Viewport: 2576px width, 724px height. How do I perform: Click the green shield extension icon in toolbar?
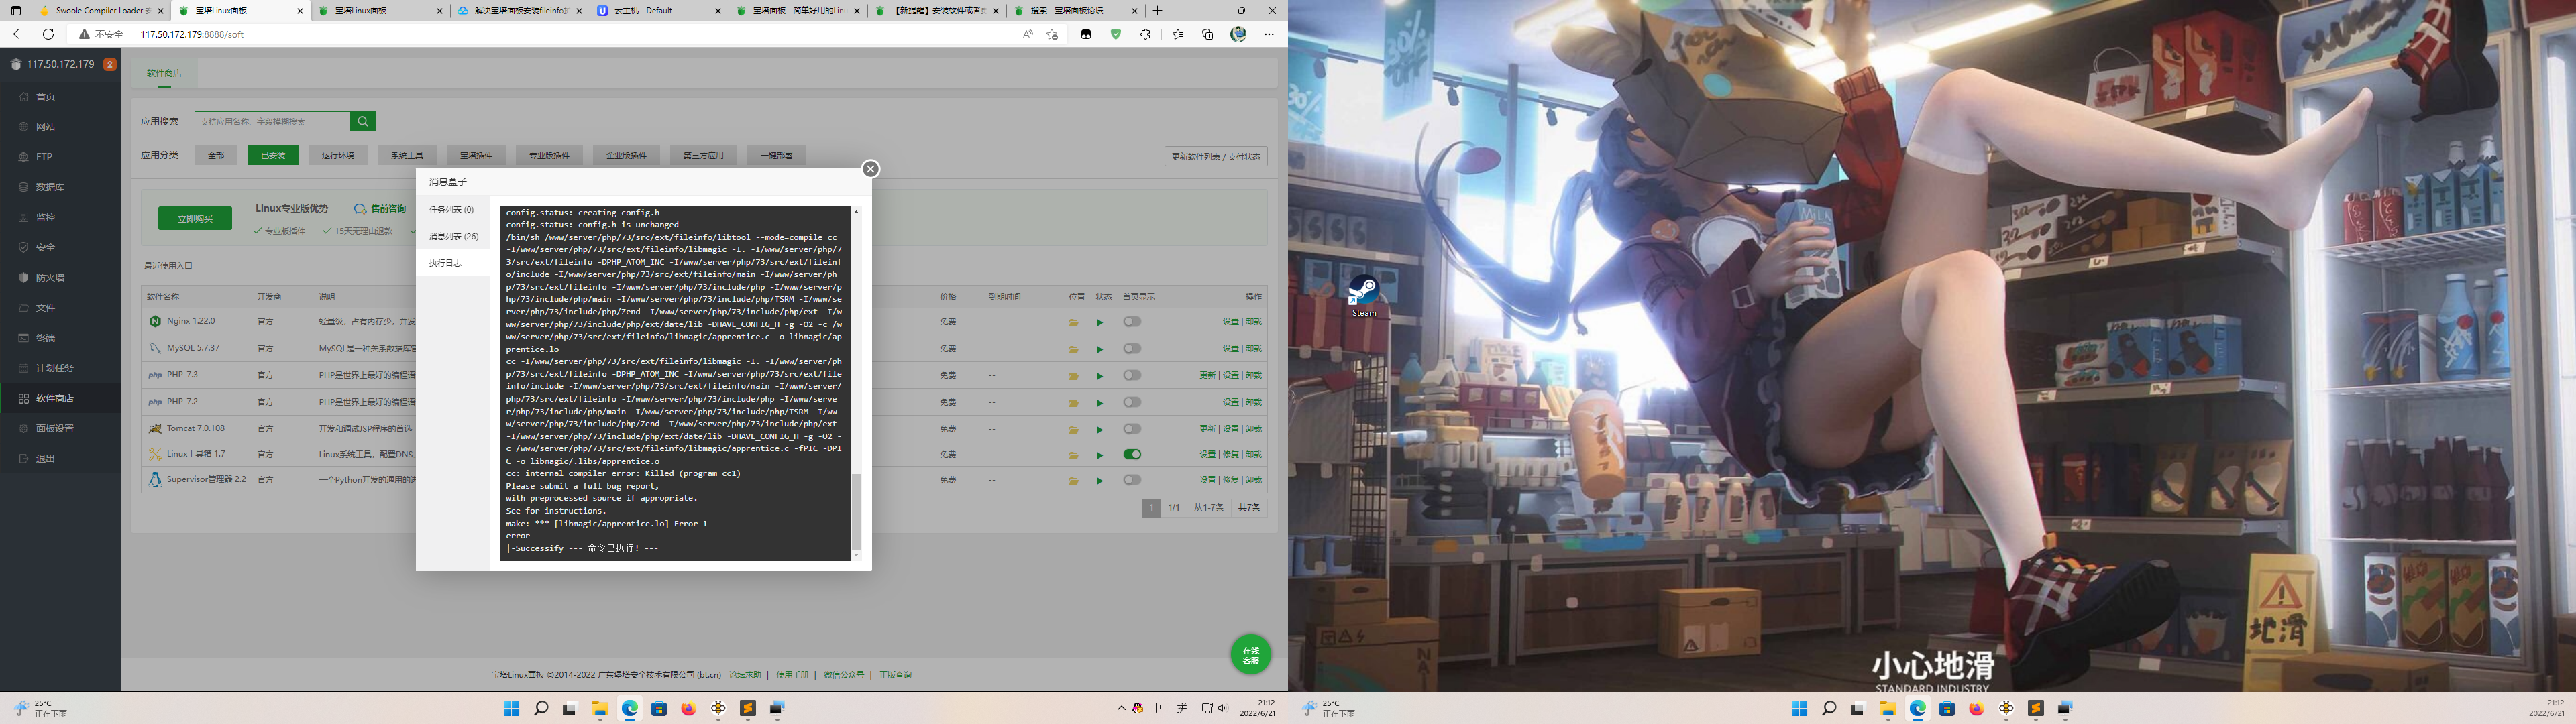(x=1116, y=34)
